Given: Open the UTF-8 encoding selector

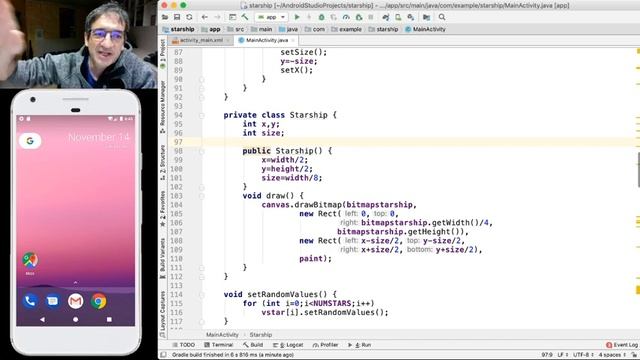Looking at the screenshot, I should pyautogui.click(x=583, y=355).
